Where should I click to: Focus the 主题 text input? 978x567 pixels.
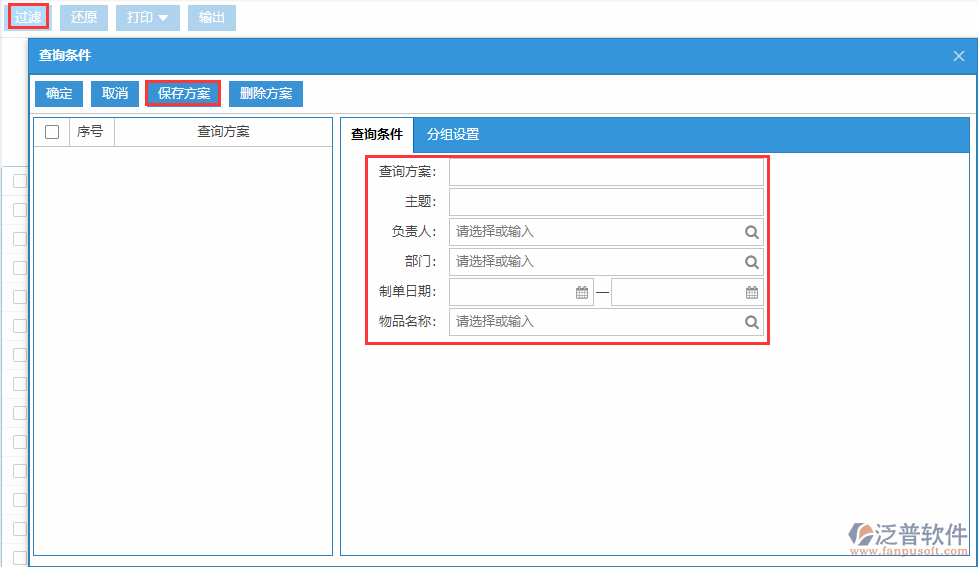tap(606, 202)
